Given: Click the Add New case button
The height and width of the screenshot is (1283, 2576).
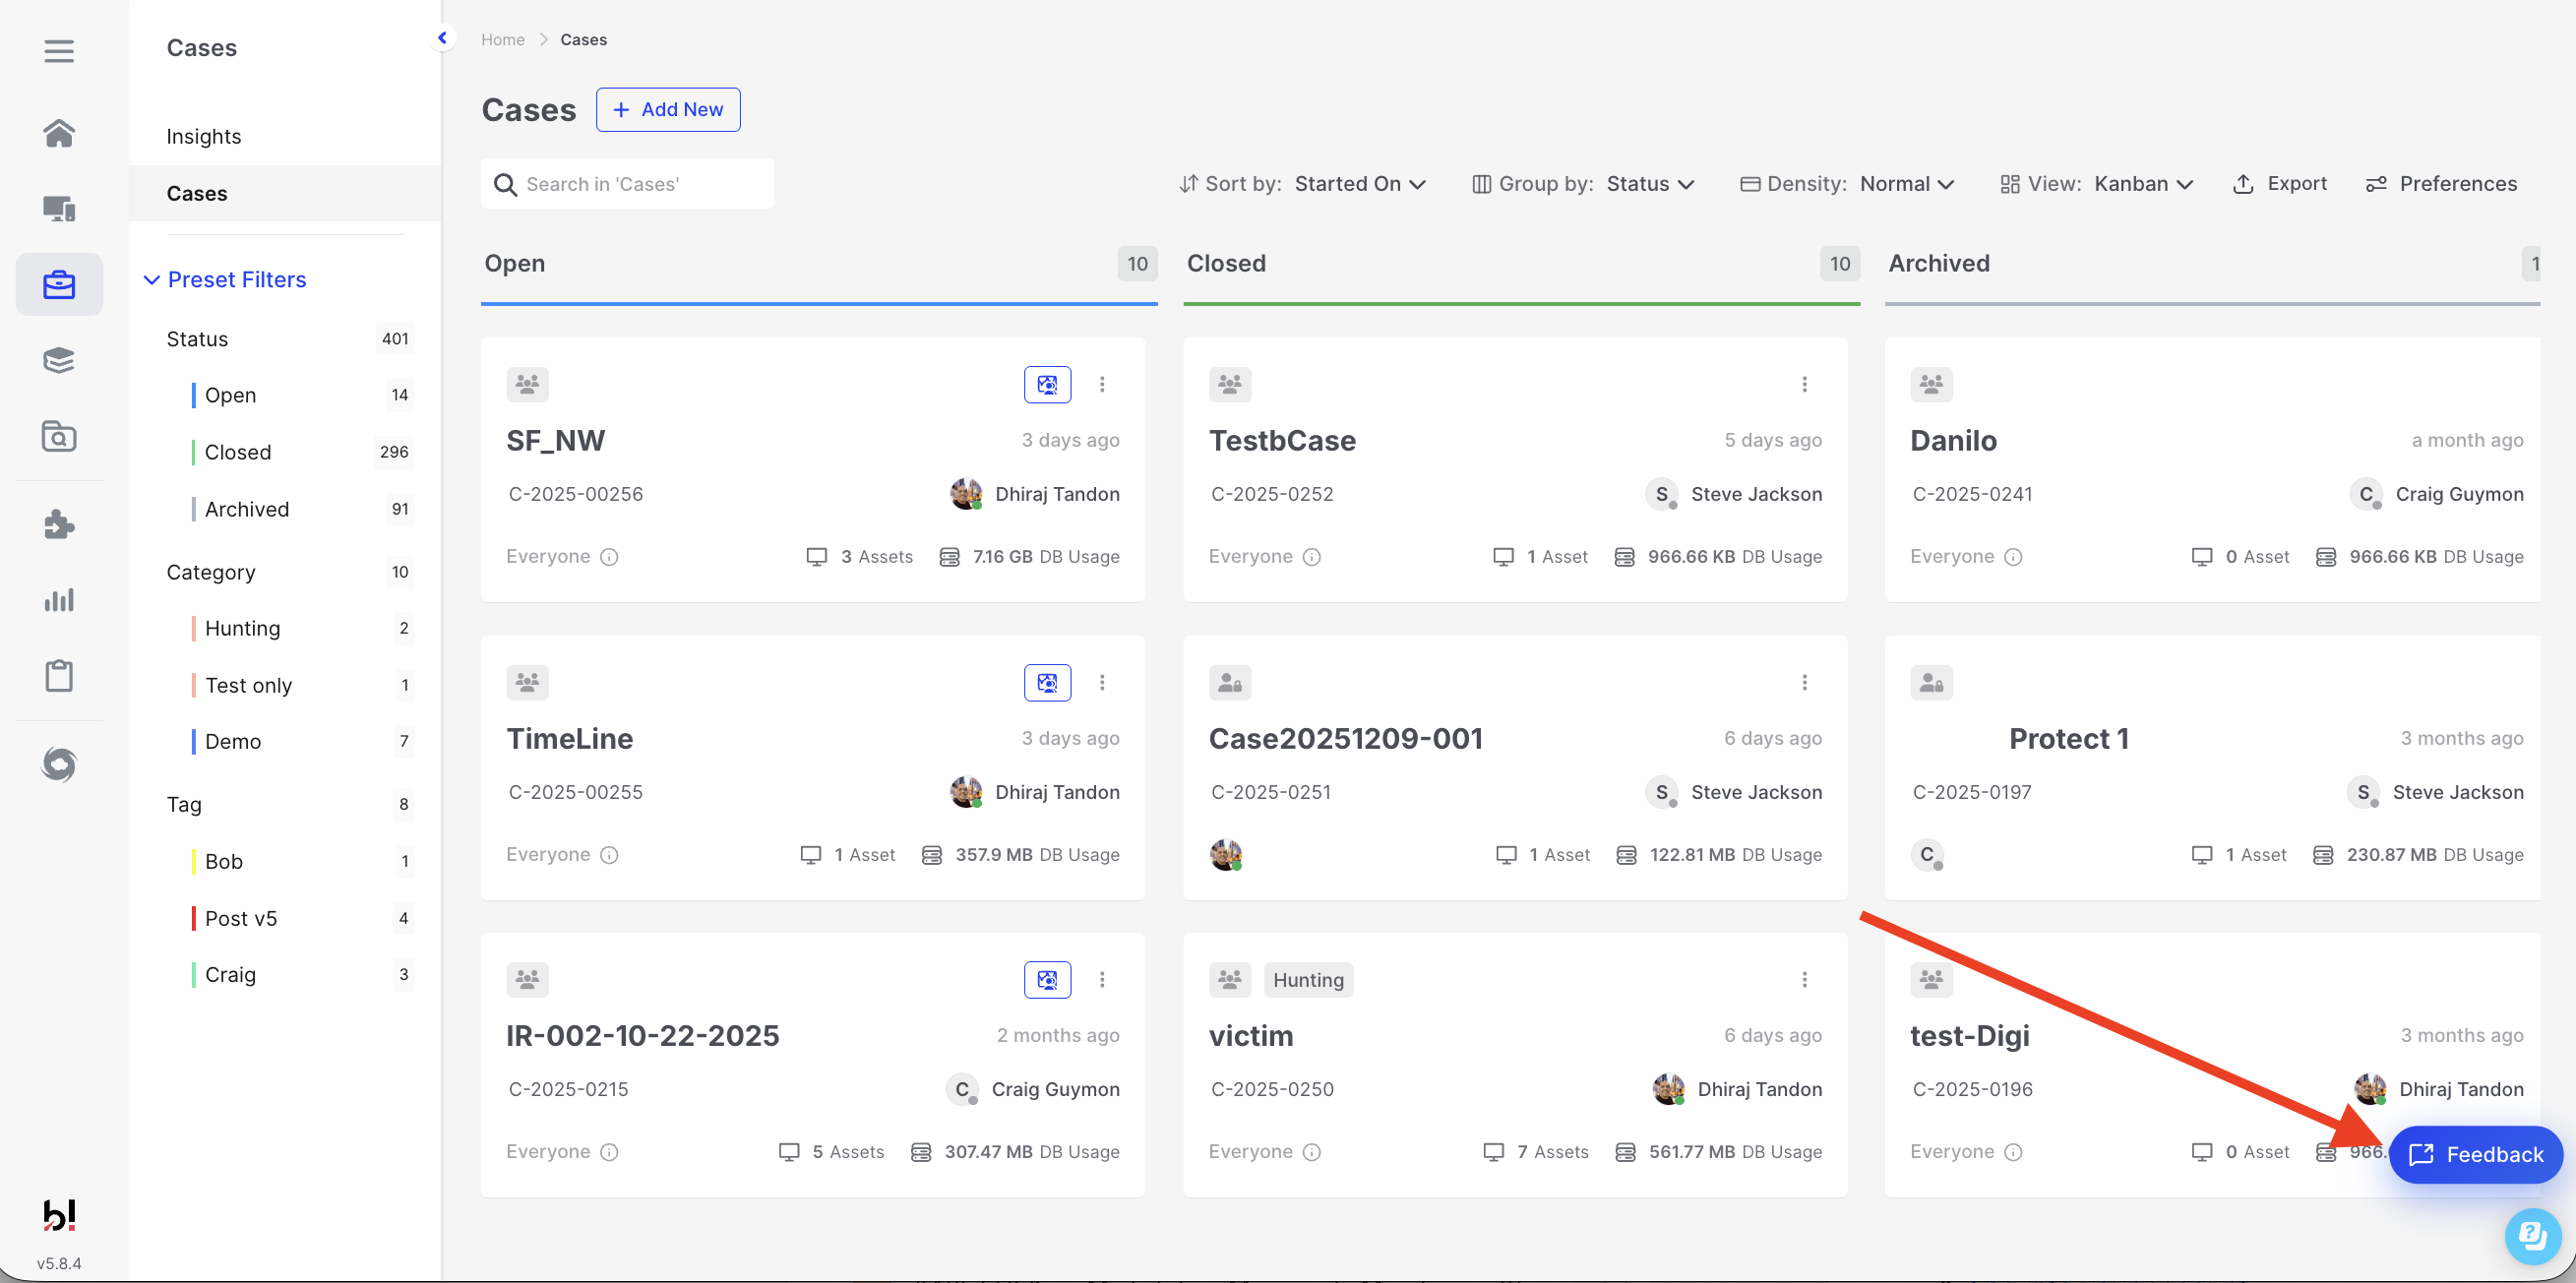Looking at the screenshot, I should pyautogui.click(x=668, y=110).
